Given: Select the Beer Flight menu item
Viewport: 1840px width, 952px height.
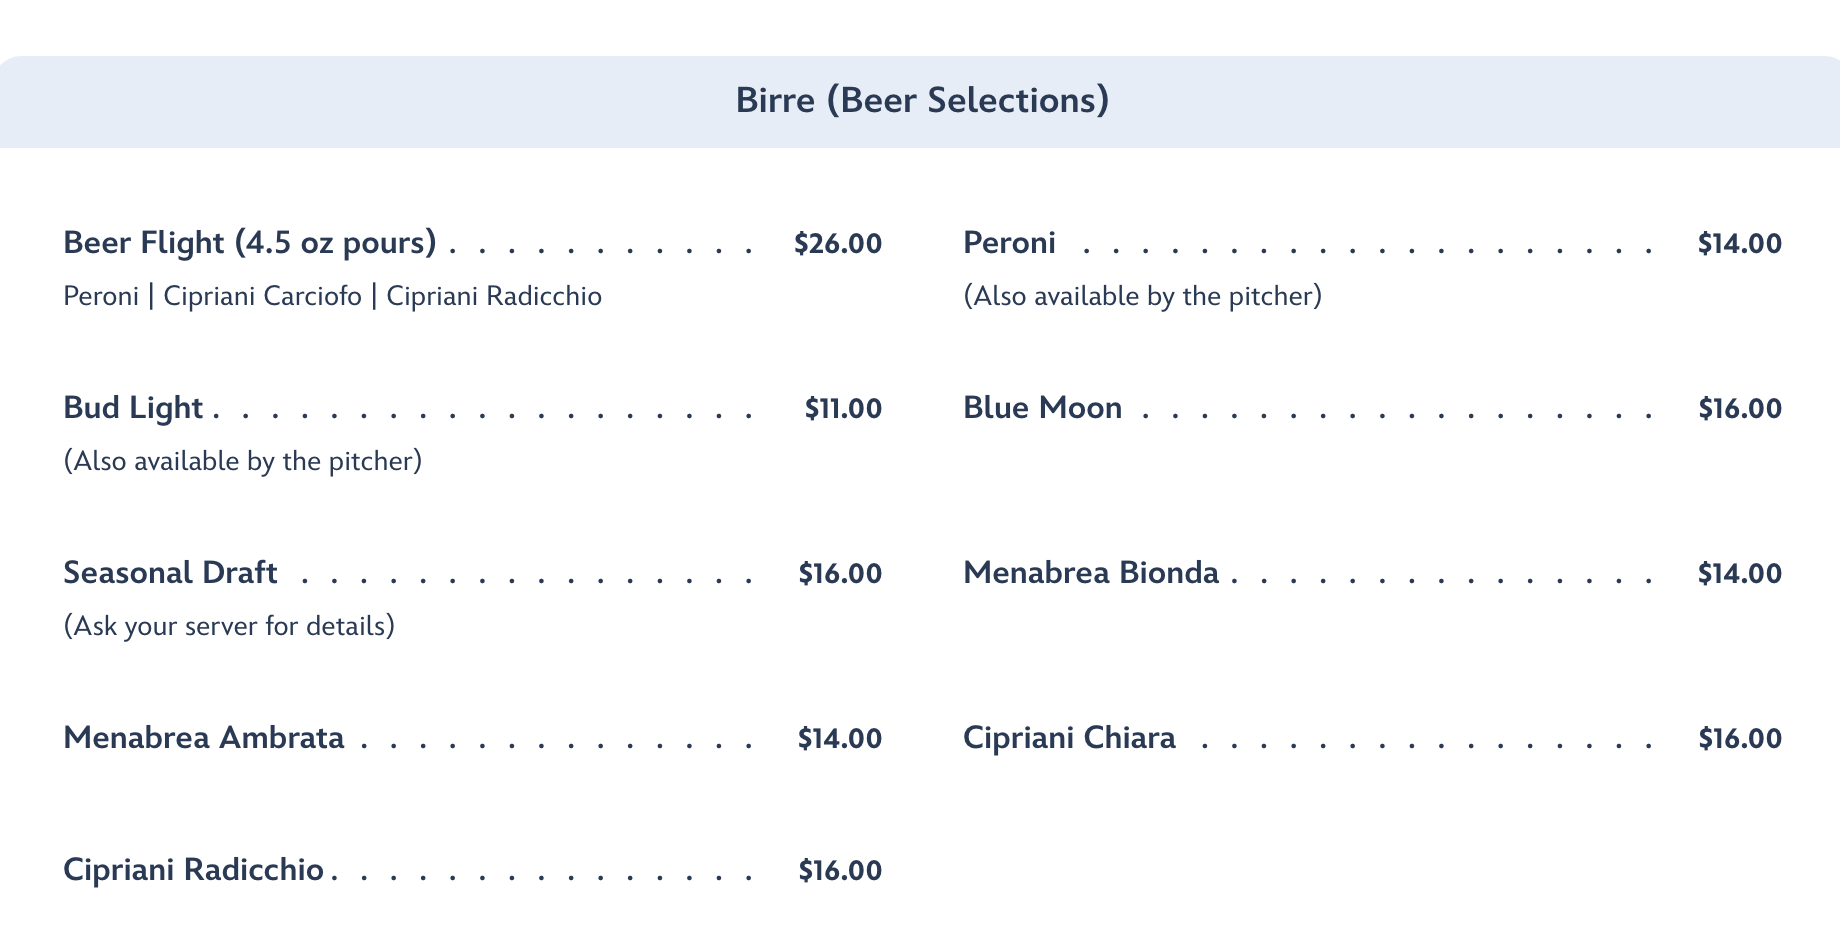Looking at the screenshot, I should point(249,243).
